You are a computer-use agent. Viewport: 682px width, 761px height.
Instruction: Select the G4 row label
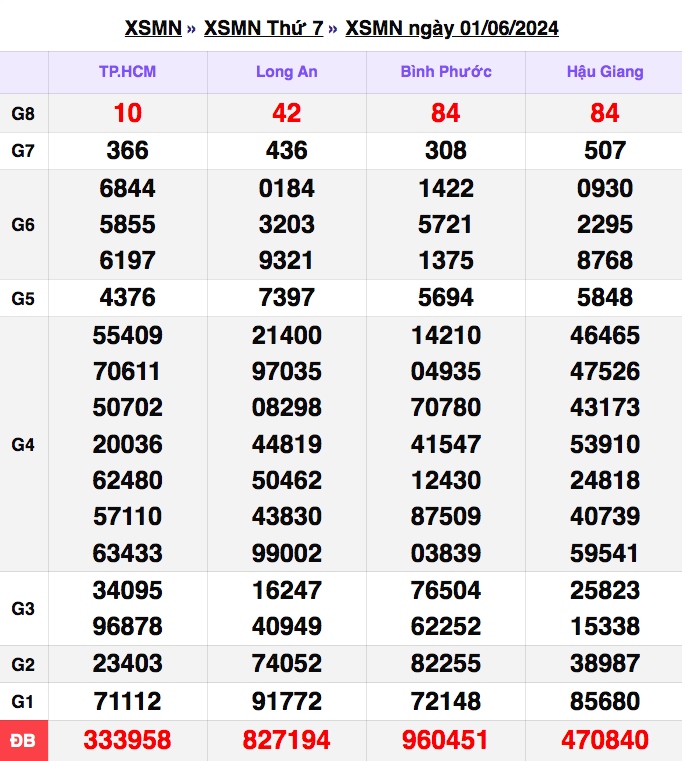23,445
